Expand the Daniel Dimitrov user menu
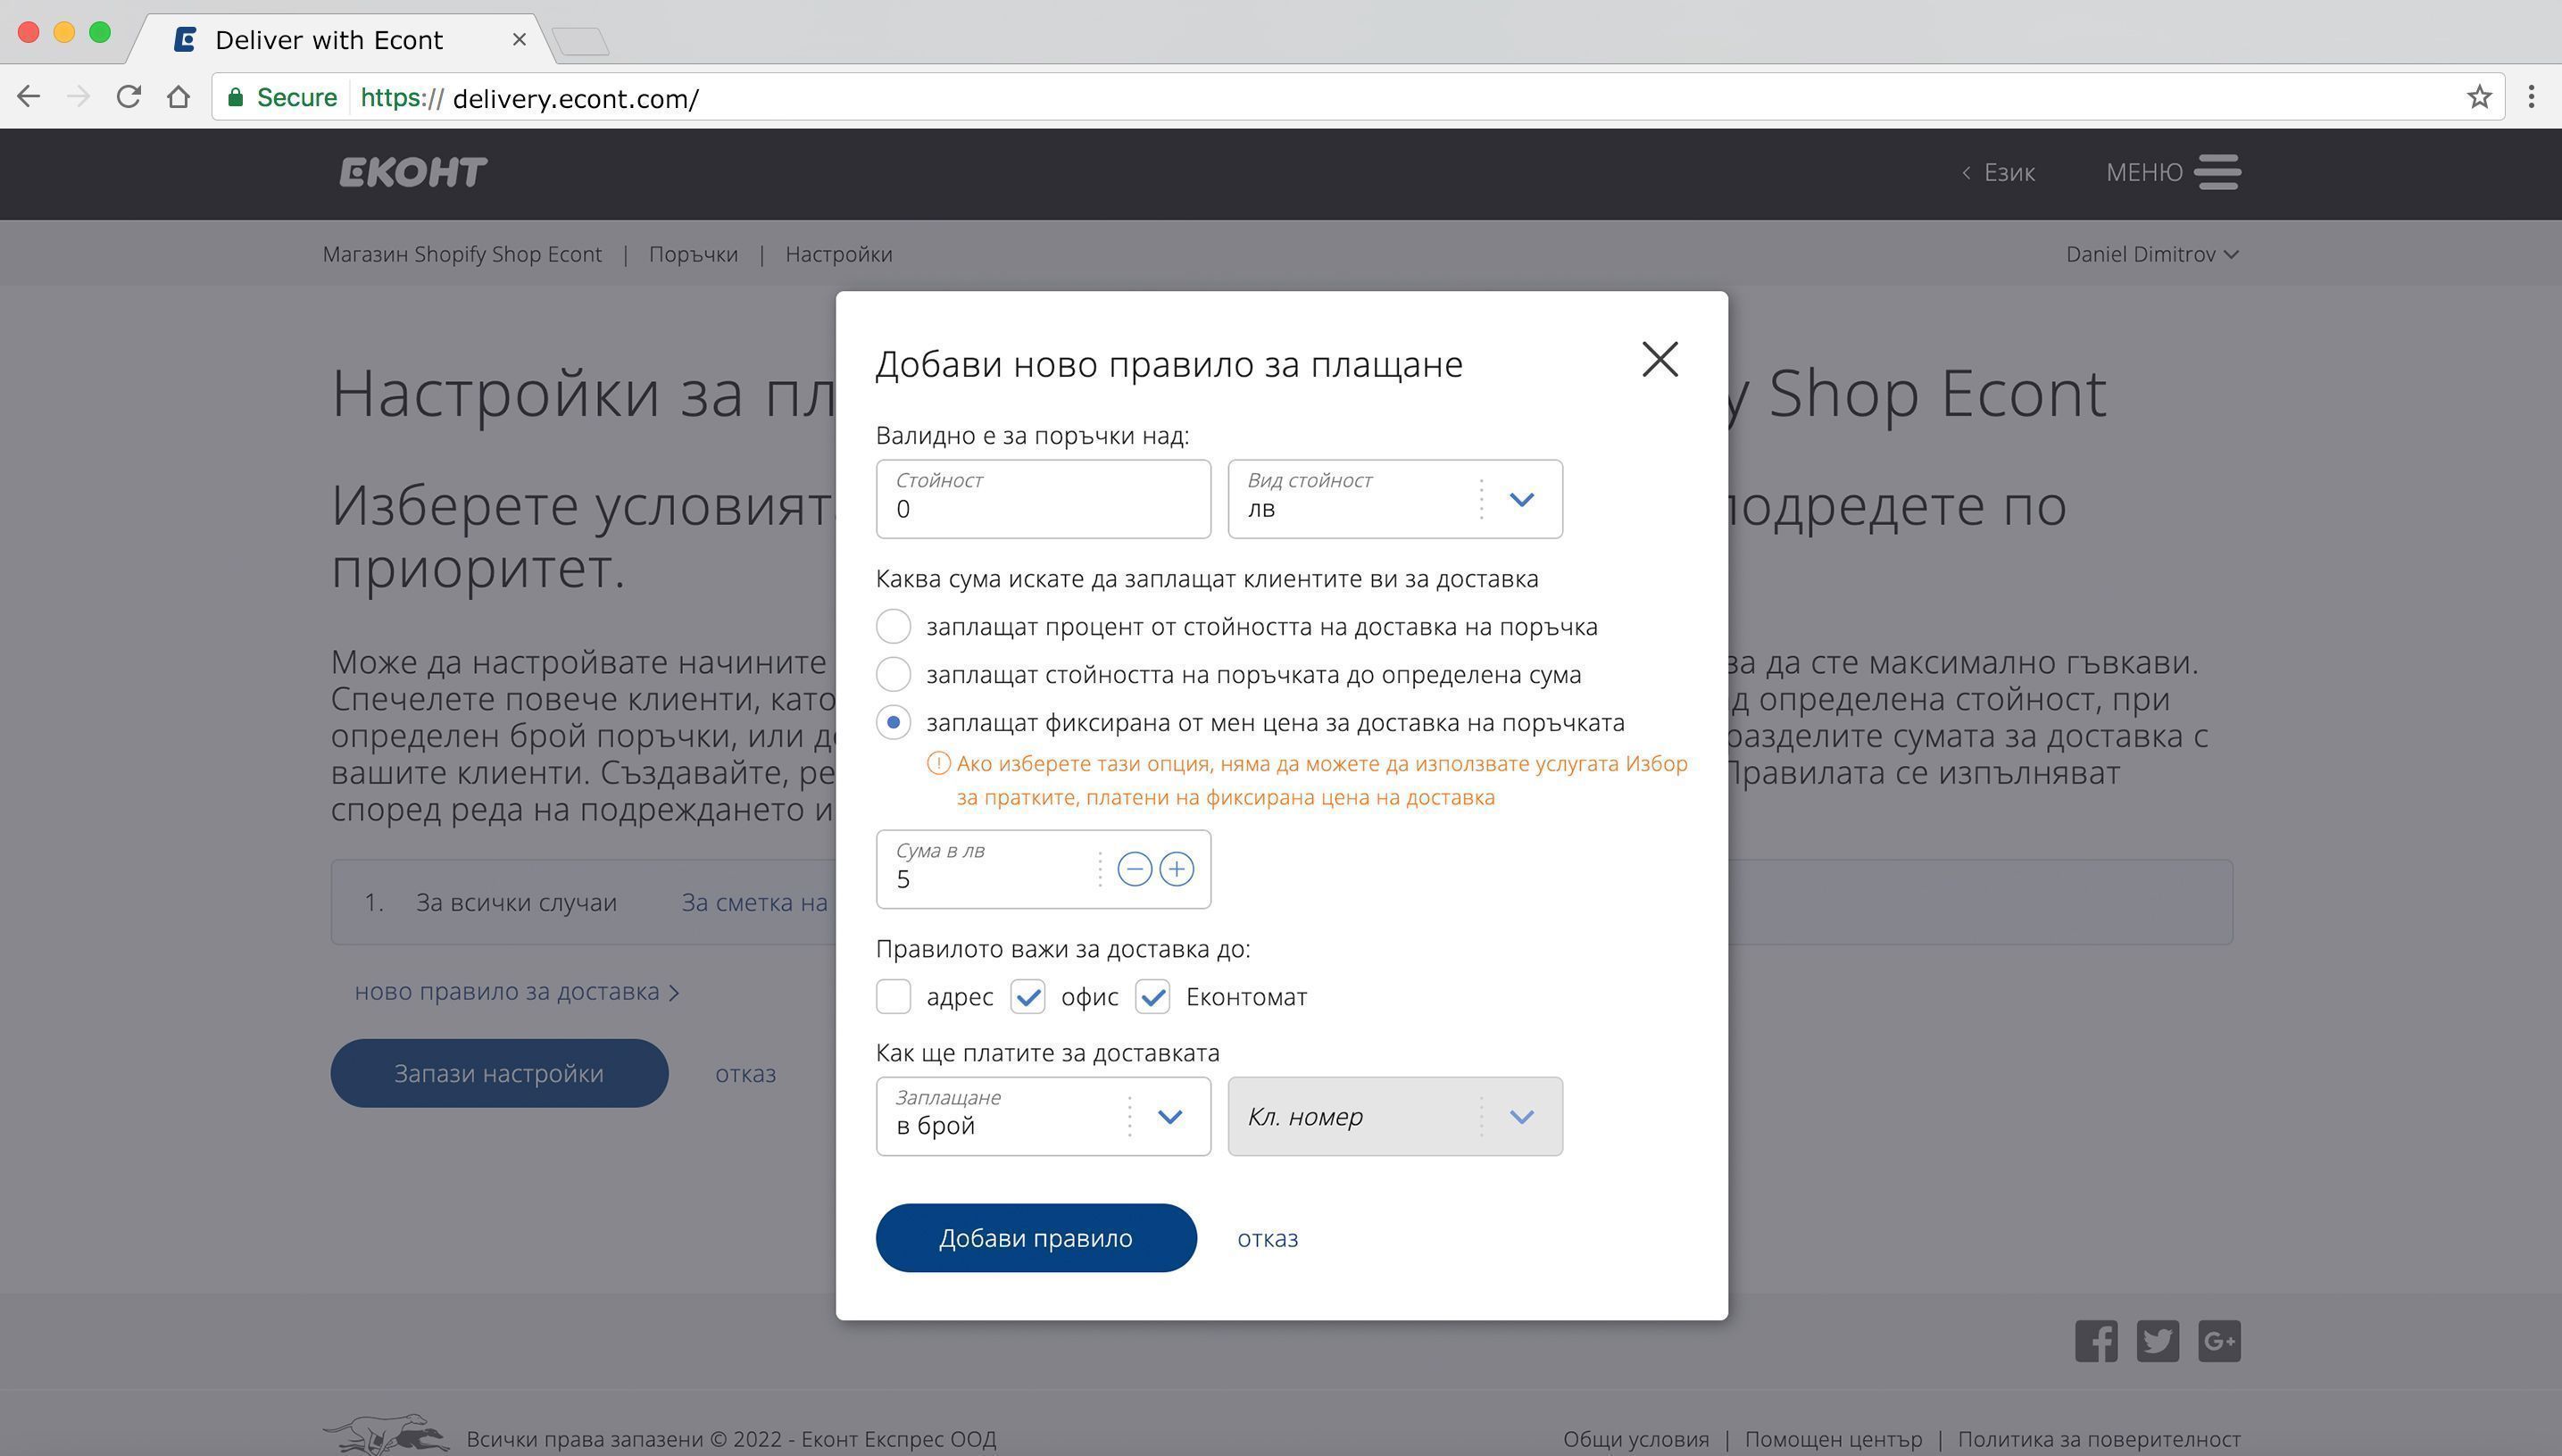The height and width of the screenshot is (1456, 2562). point(2151,254)
